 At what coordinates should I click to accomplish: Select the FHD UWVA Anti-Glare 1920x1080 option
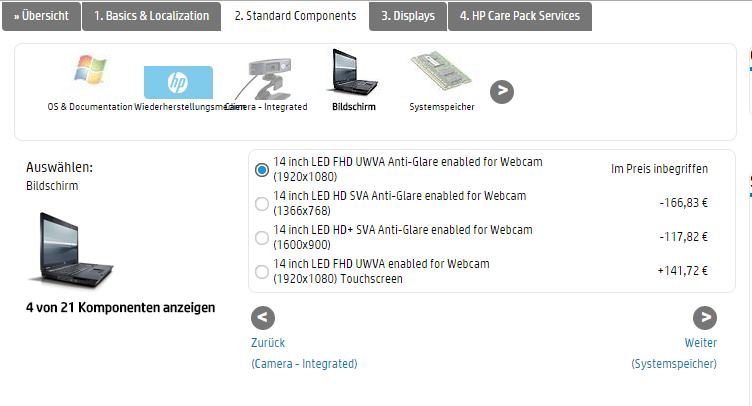[x=262, y=170]
